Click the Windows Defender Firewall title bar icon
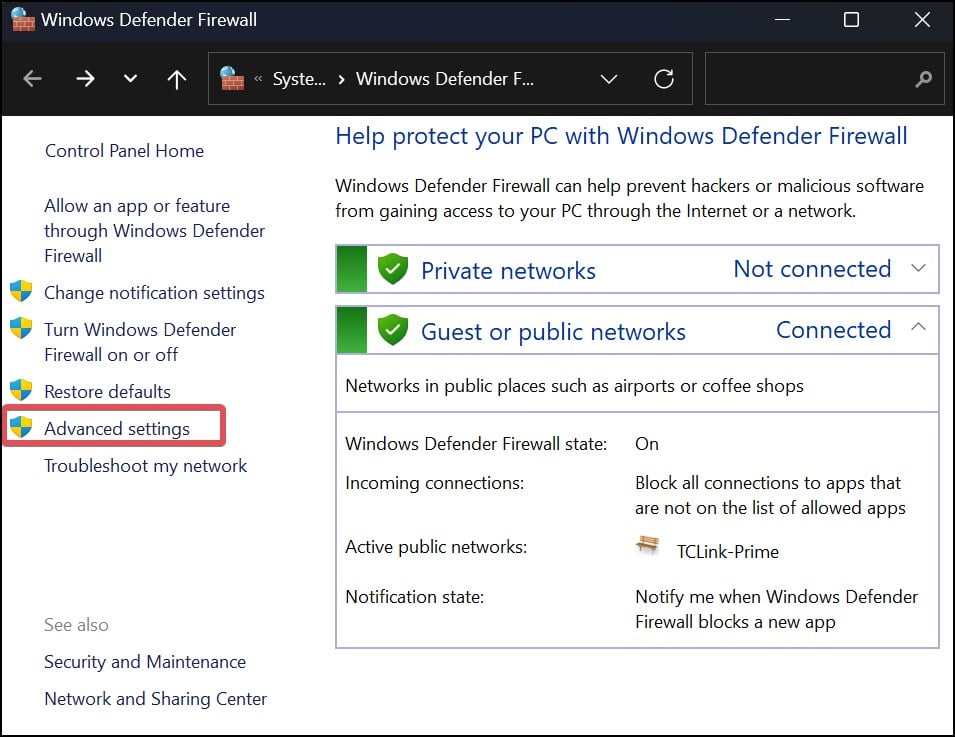Viewport: 955px width, 737px height. tap(23, 19)
